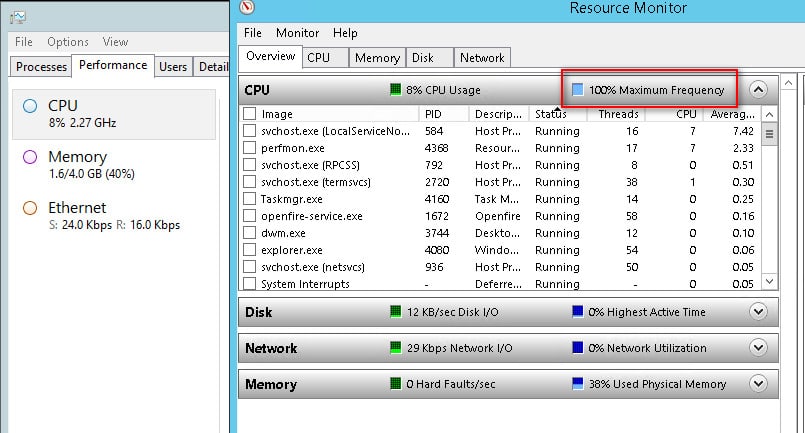Click the green Disk I/O indicator square

(395, 311)
